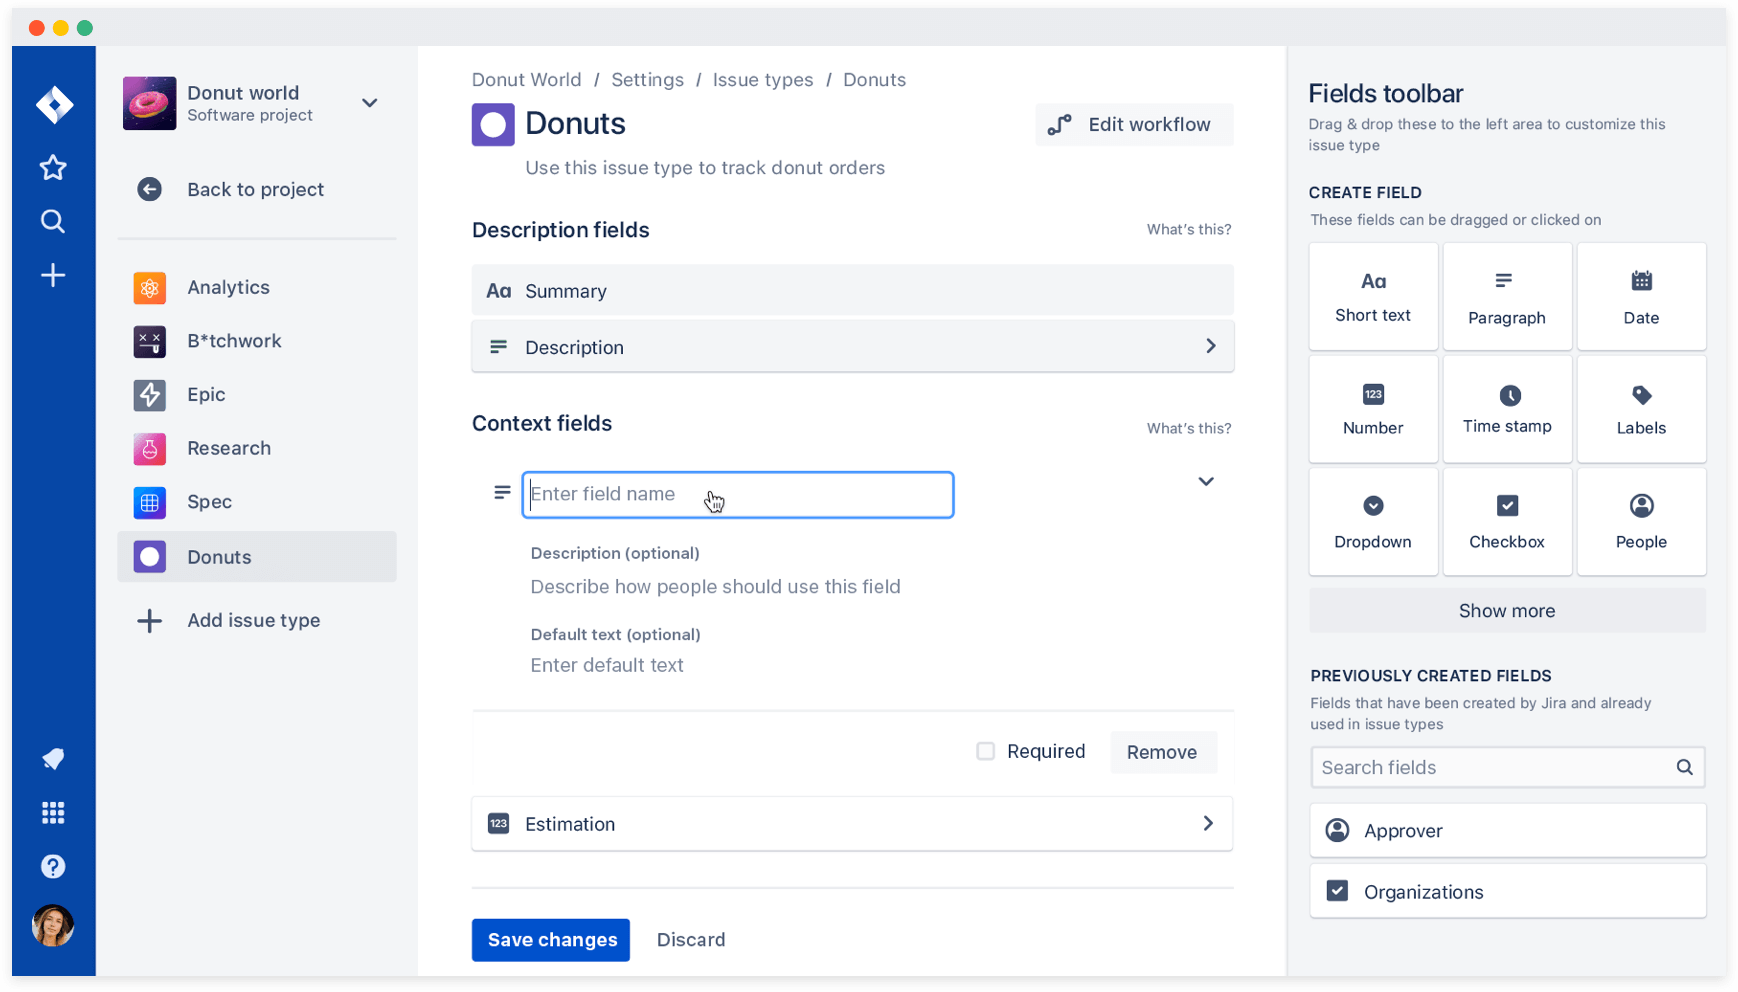Click the Enter default text field

[x=607, y=666]
